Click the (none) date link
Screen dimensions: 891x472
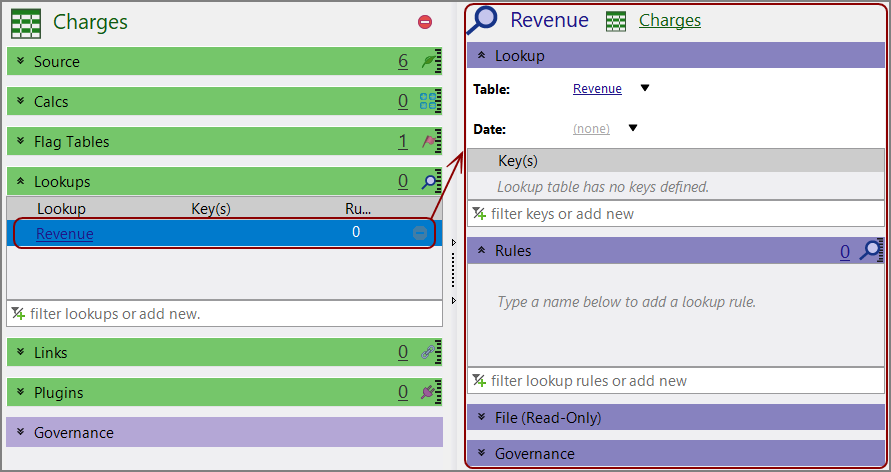(592, 129)
